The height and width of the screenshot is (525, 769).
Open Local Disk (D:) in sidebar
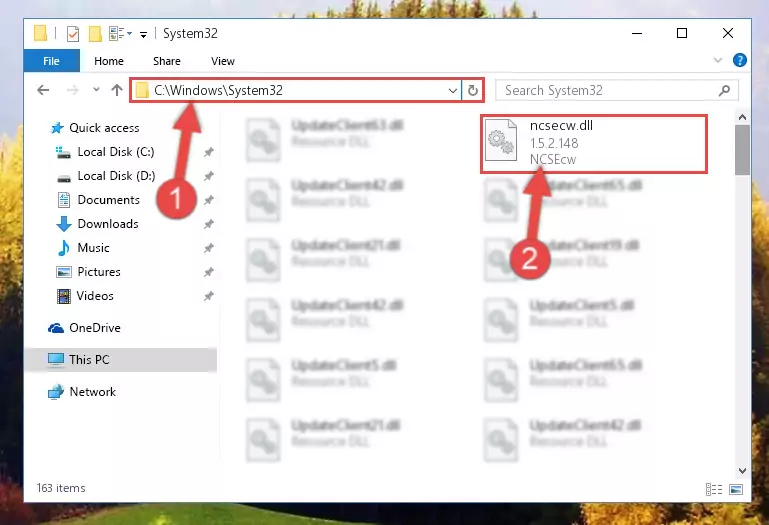[116, 176]
